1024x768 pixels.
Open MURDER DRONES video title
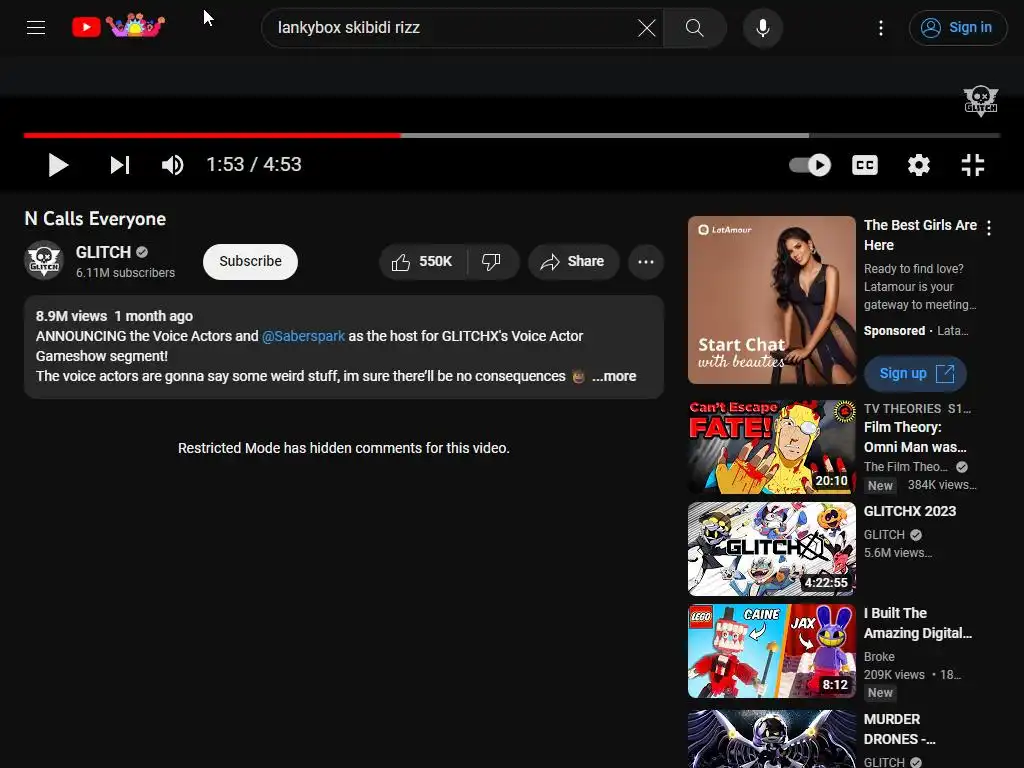[x=899, y=729]
